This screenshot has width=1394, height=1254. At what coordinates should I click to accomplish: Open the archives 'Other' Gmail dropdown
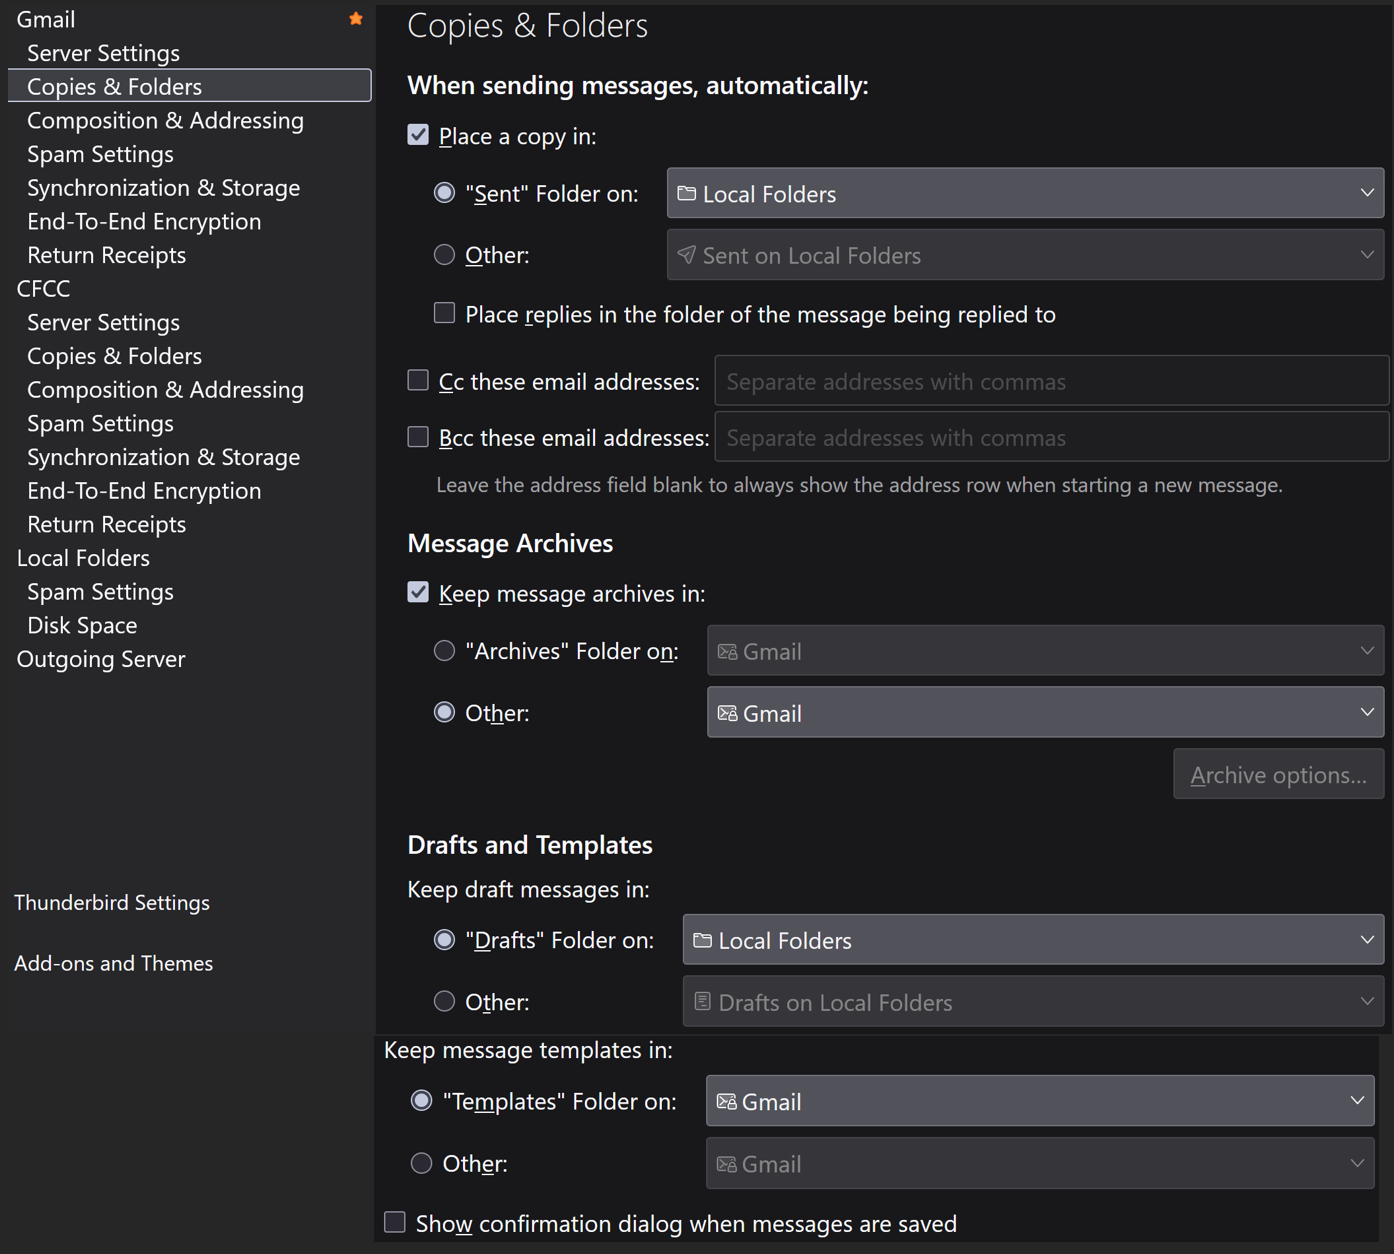pos(1045,712)
